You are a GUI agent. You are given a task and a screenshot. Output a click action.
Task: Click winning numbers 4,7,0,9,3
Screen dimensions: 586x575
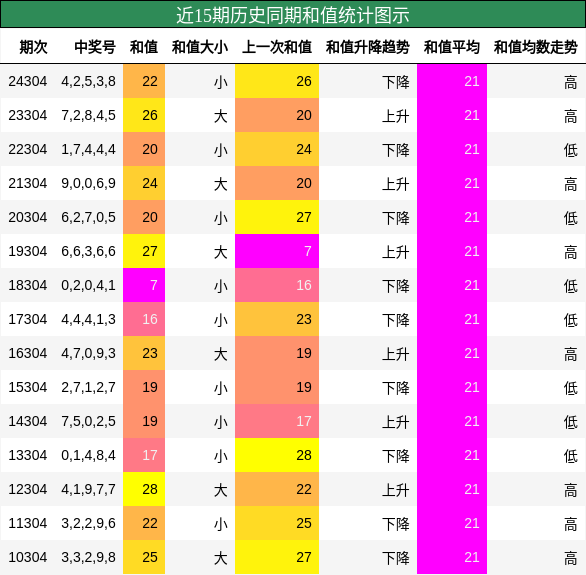89,353
